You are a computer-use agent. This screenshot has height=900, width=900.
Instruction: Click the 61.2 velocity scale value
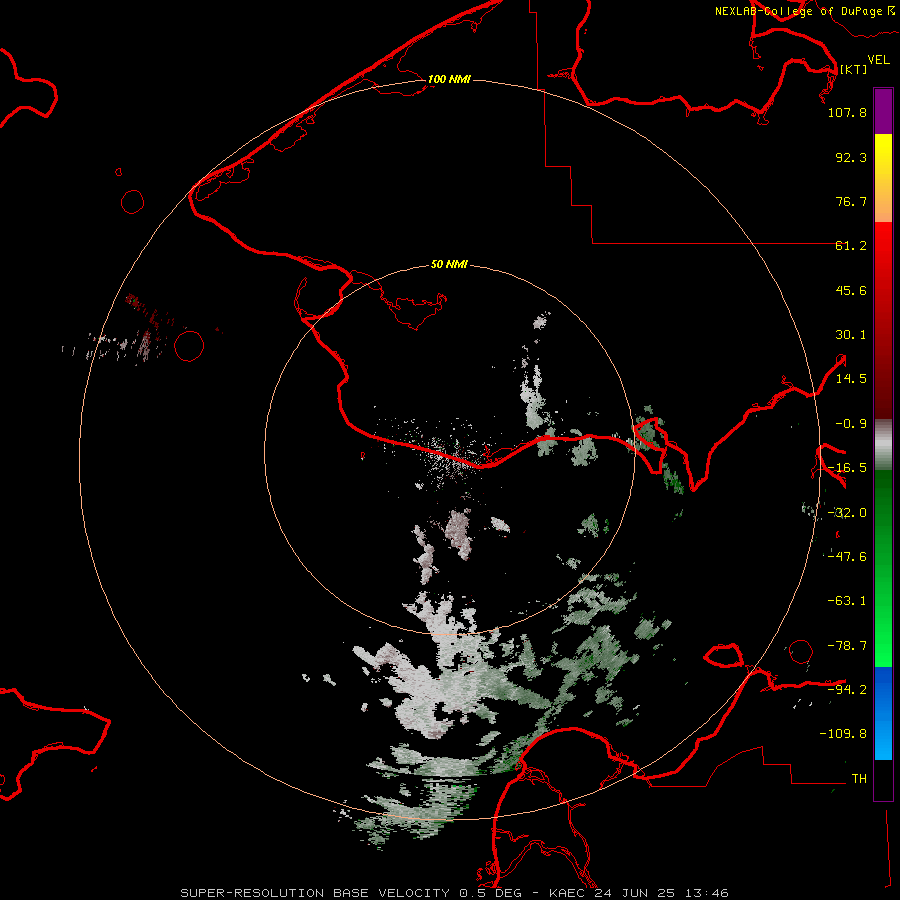(851, 246)
